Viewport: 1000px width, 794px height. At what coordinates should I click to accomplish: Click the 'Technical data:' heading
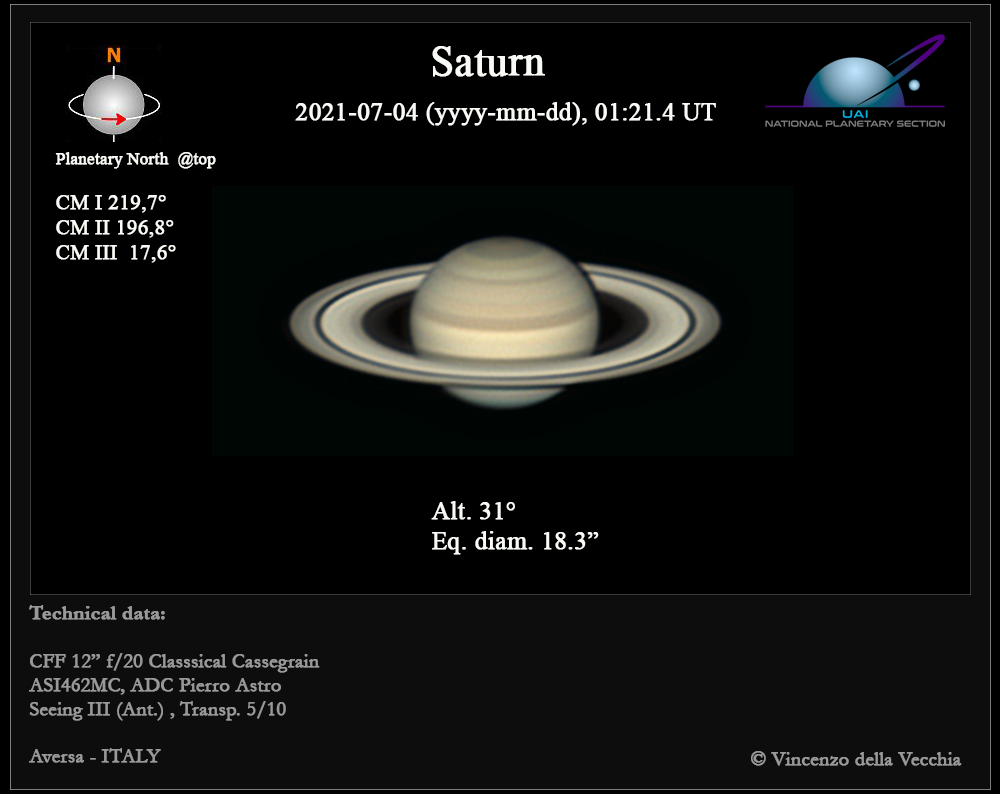[x=98, y=614]
